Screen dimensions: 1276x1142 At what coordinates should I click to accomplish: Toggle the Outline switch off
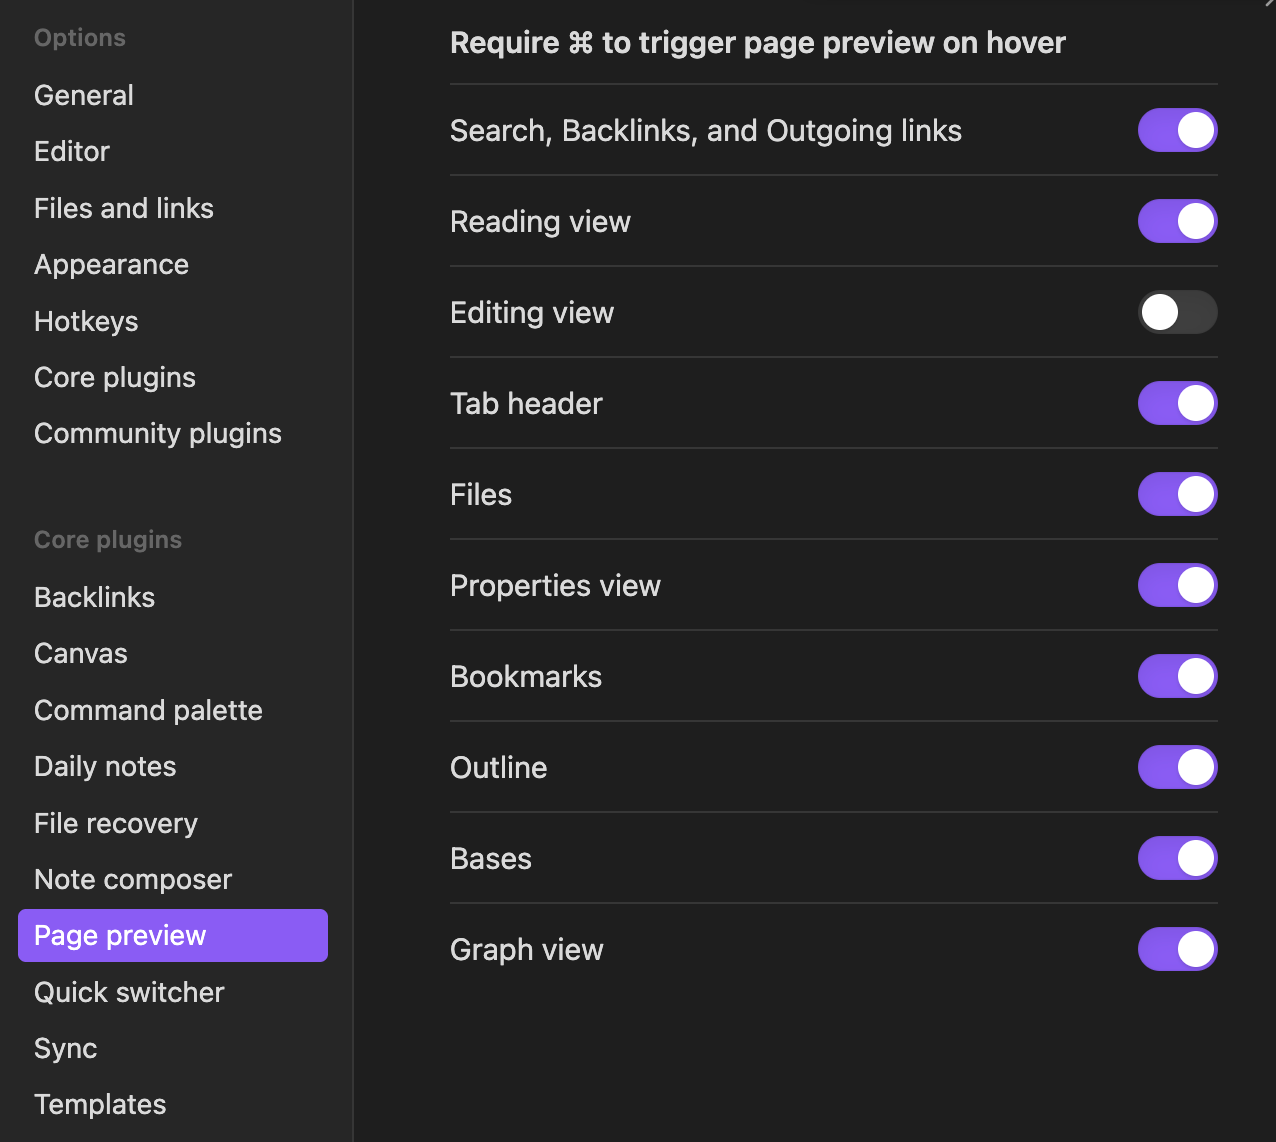tap(1177, 767)
